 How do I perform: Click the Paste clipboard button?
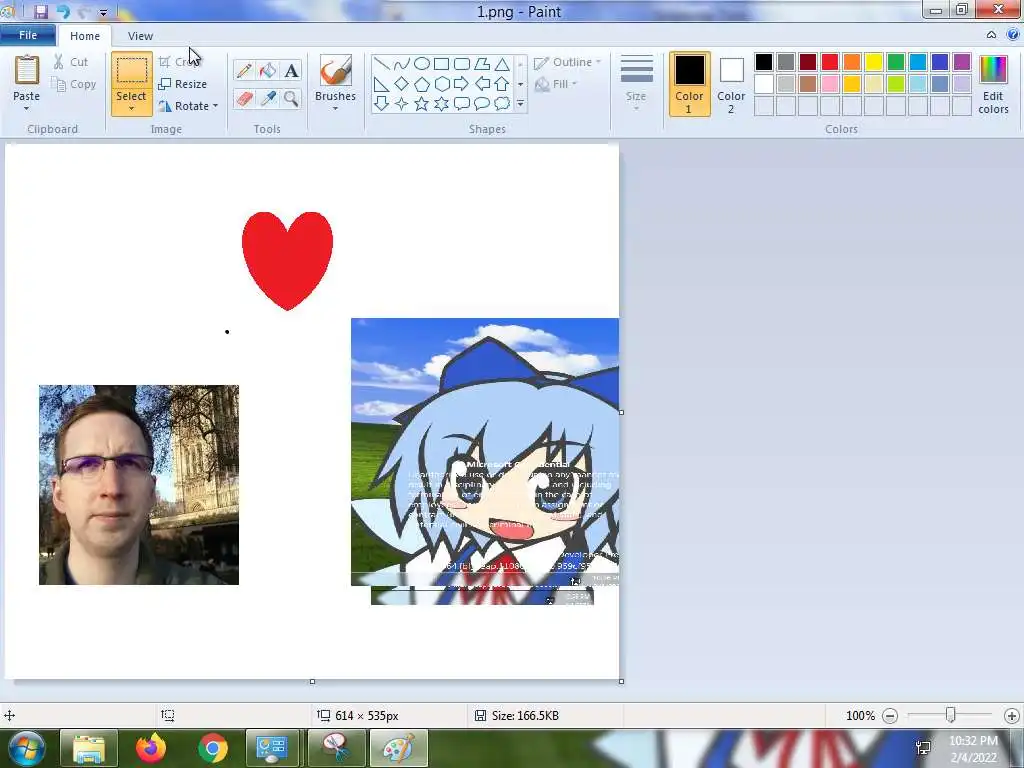[x=26, y=78]
